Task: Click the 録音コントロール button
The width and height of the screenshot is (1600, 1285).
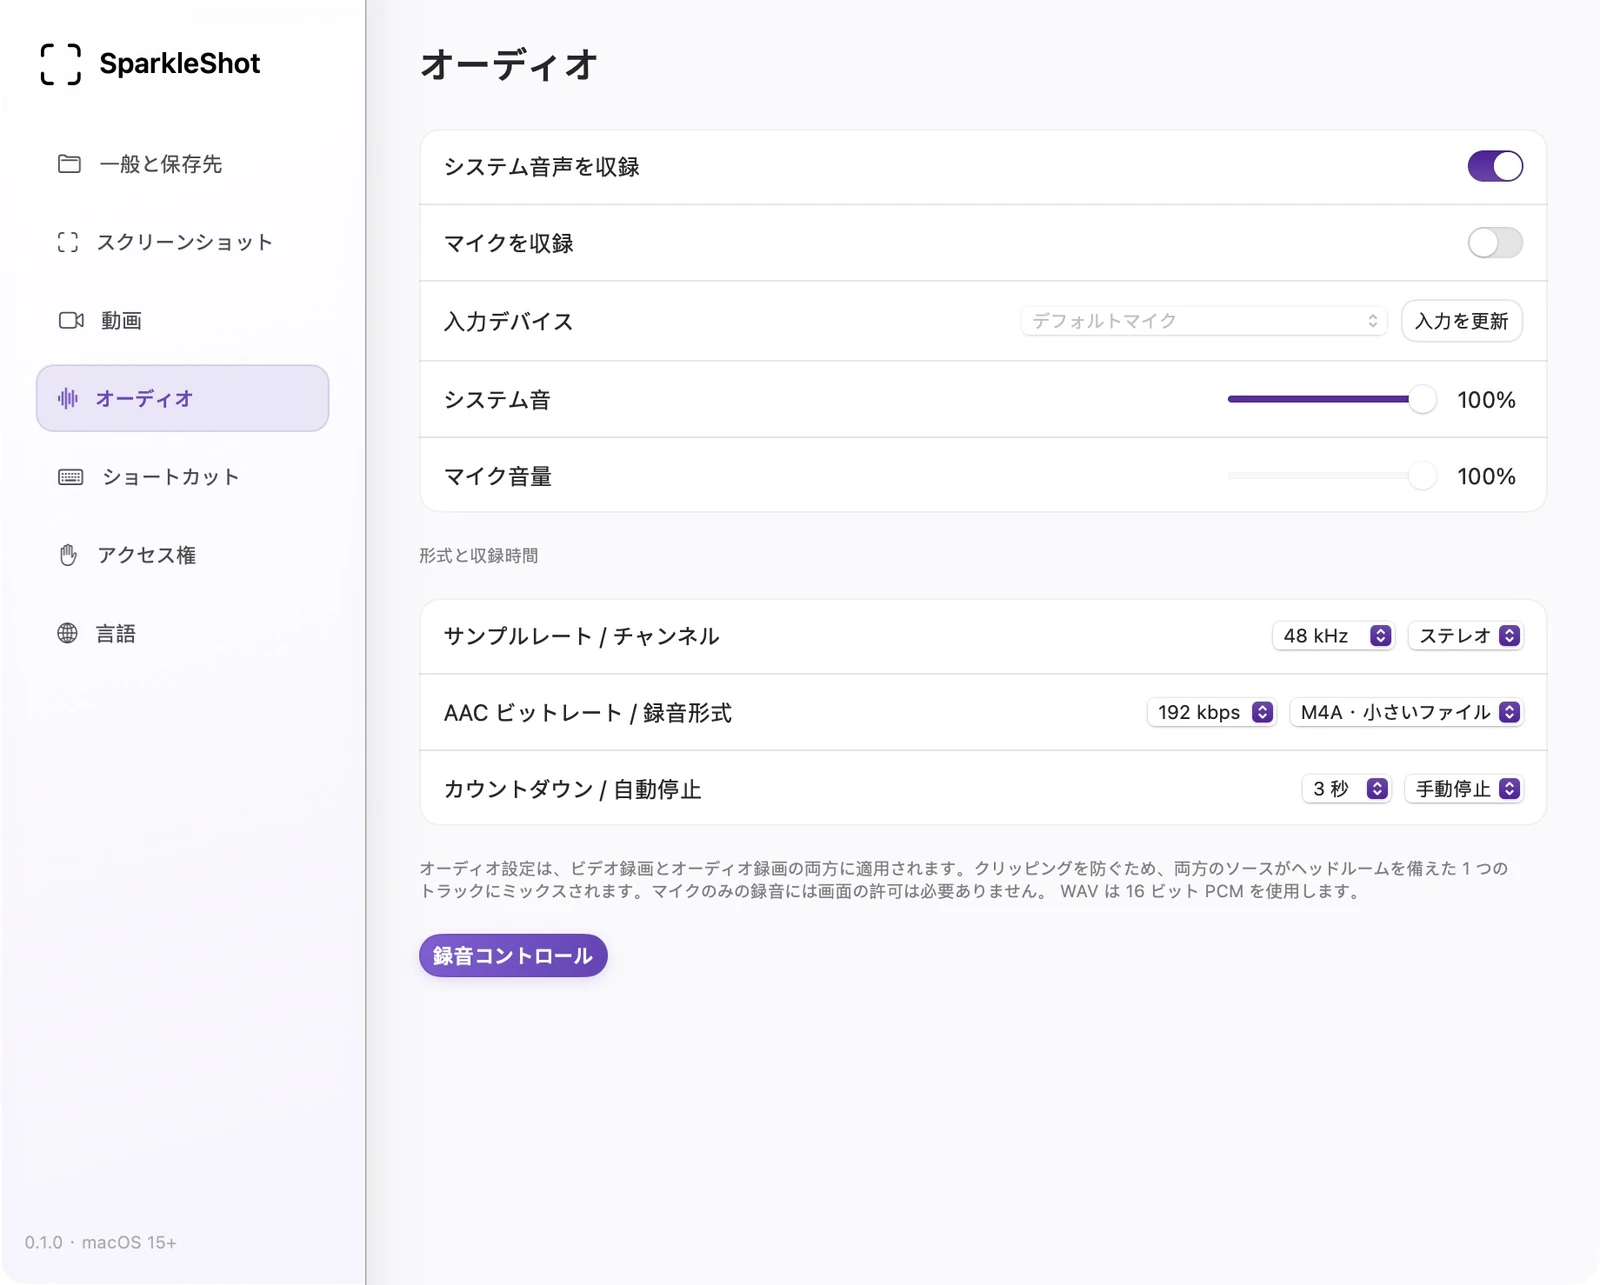Action: pyautogui.click(x=513, y=956)
